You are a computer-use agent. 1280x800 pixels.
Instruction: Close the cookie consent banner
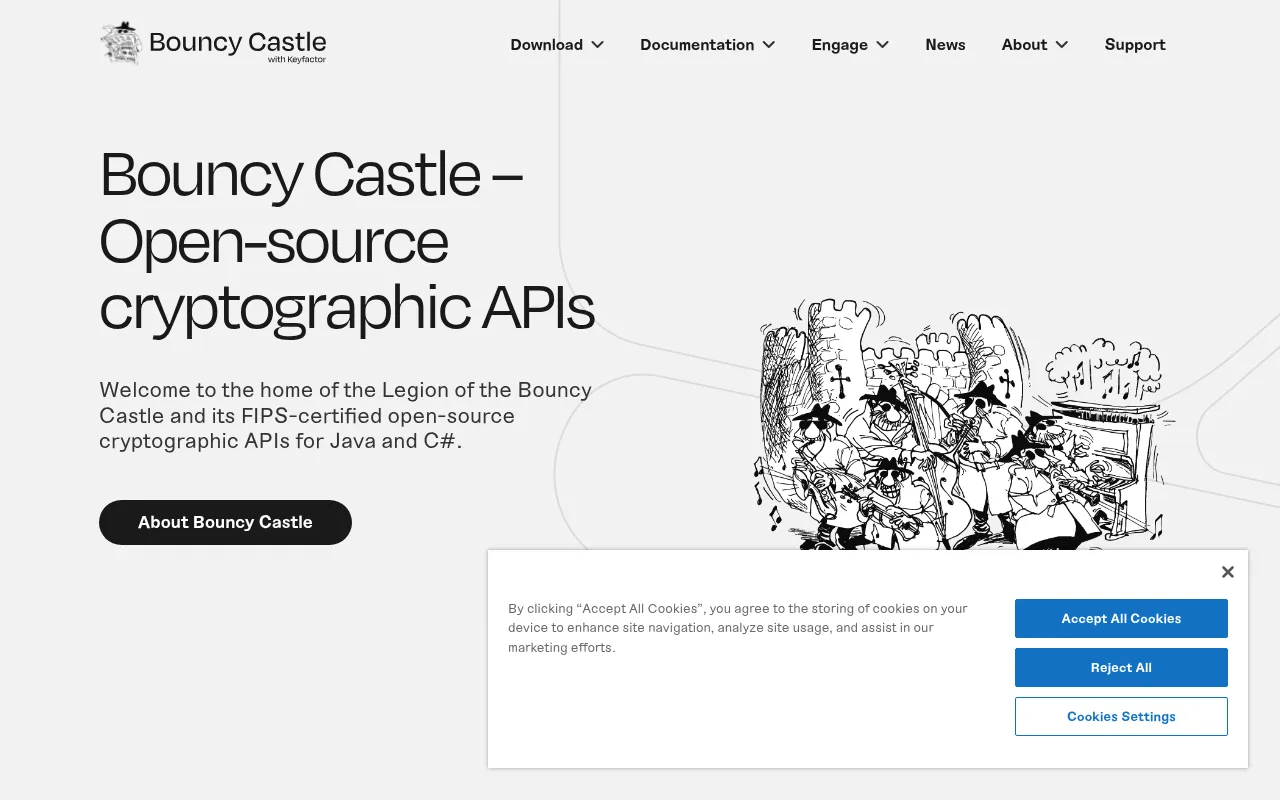pos(1228,572)
